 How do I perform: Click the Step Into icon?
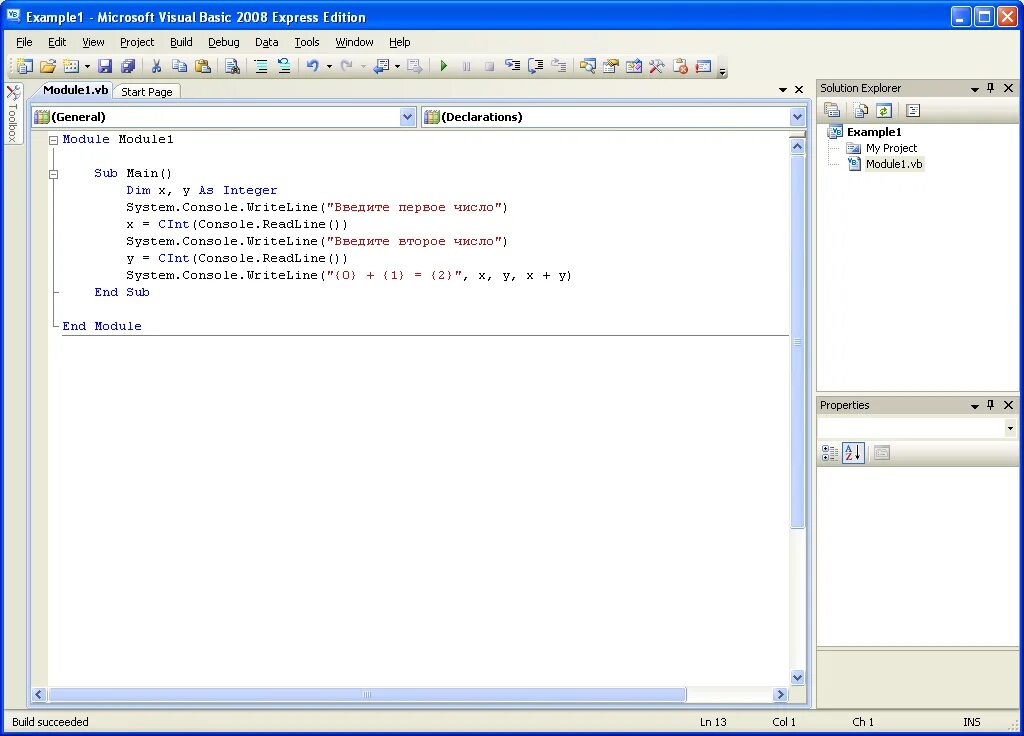(x=513, y=66)
